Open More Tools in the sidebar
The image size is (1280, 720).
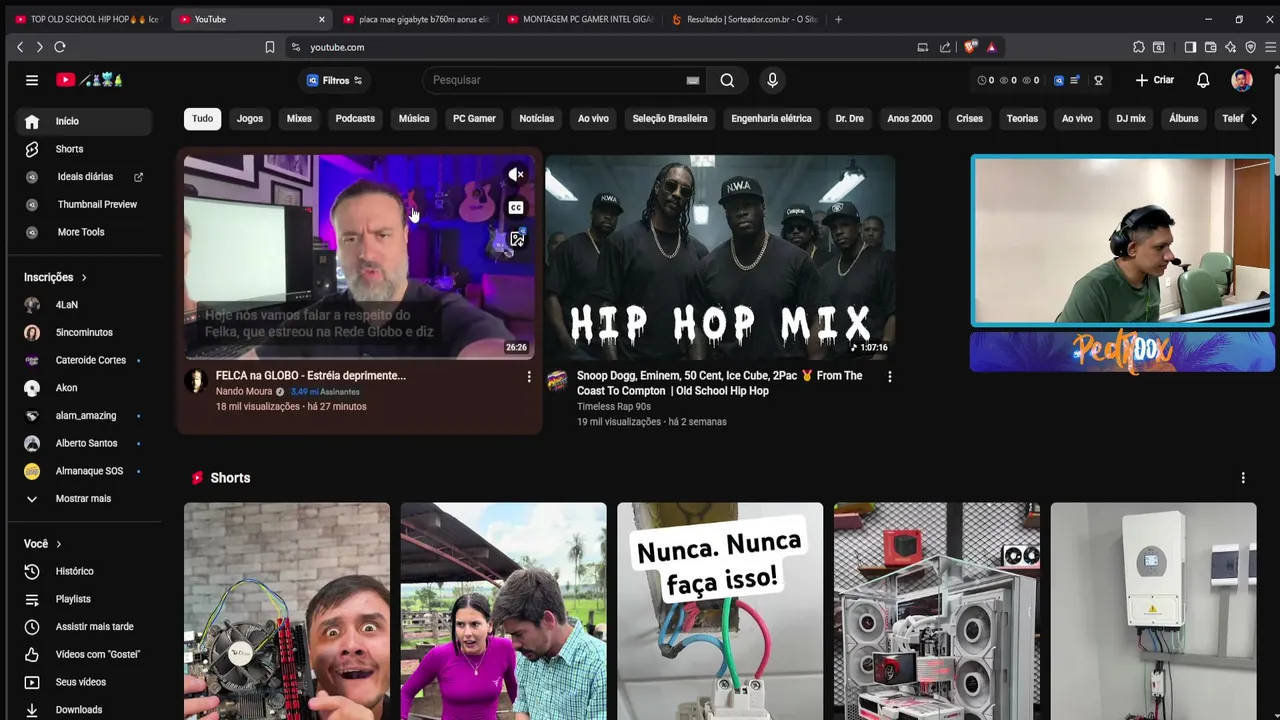point(80,232)
